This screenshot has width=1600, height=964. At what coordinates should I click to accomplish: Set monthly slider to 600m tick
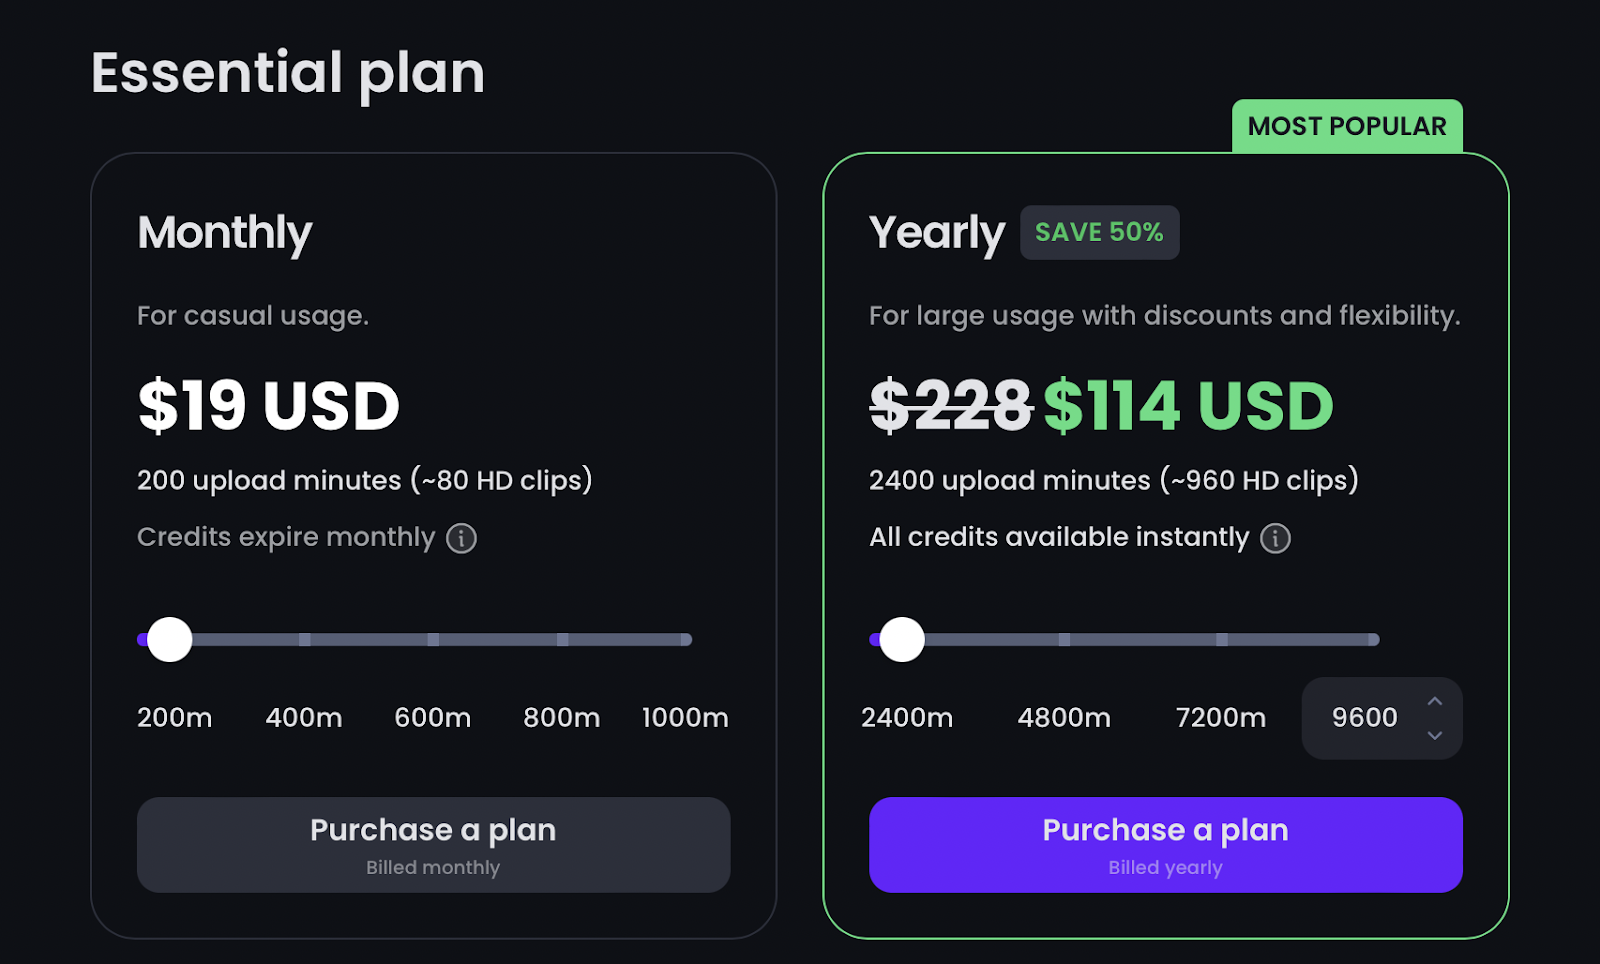coord(433,639)
